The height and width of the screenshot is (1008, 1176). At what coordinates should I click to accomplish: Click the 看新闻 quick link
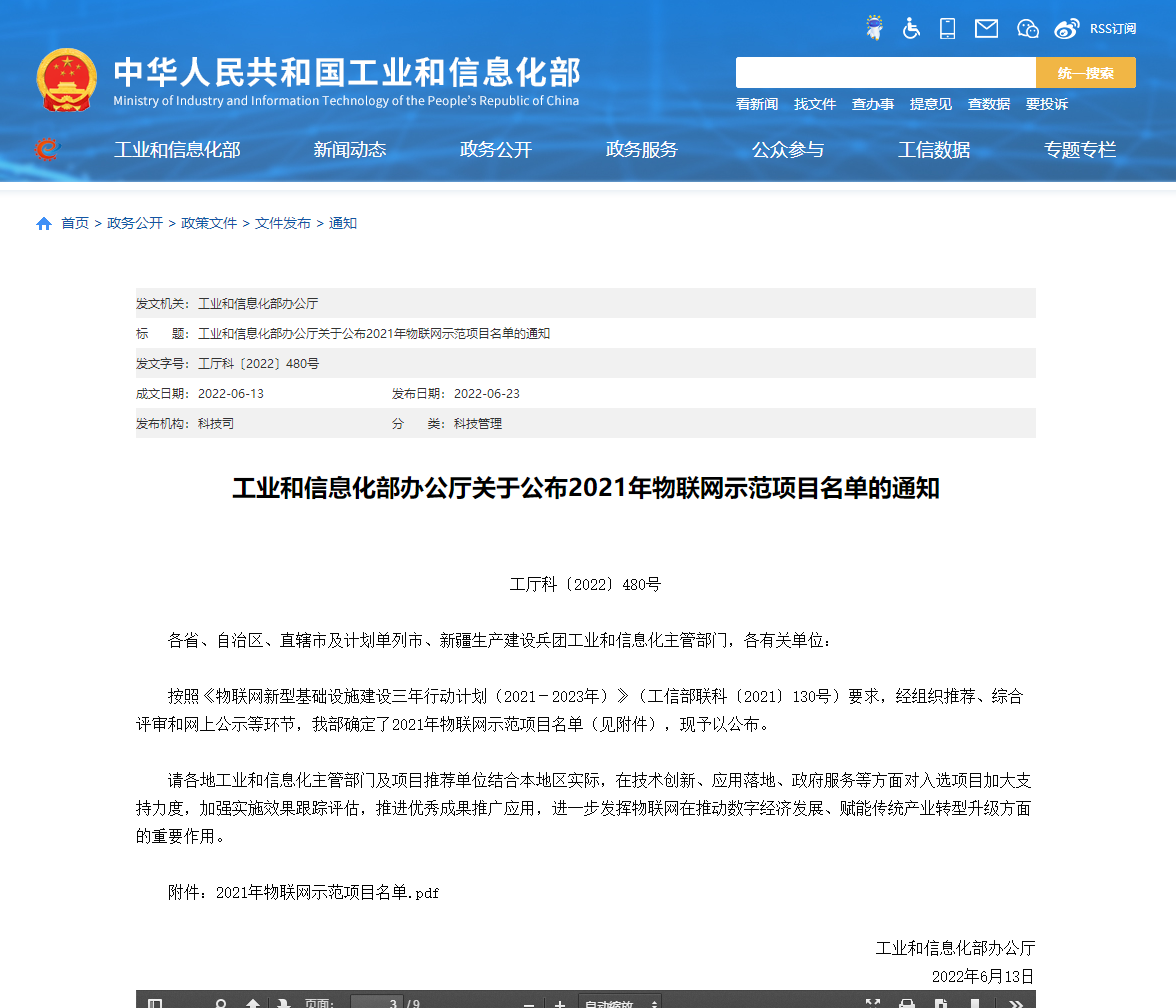(757, 104)
